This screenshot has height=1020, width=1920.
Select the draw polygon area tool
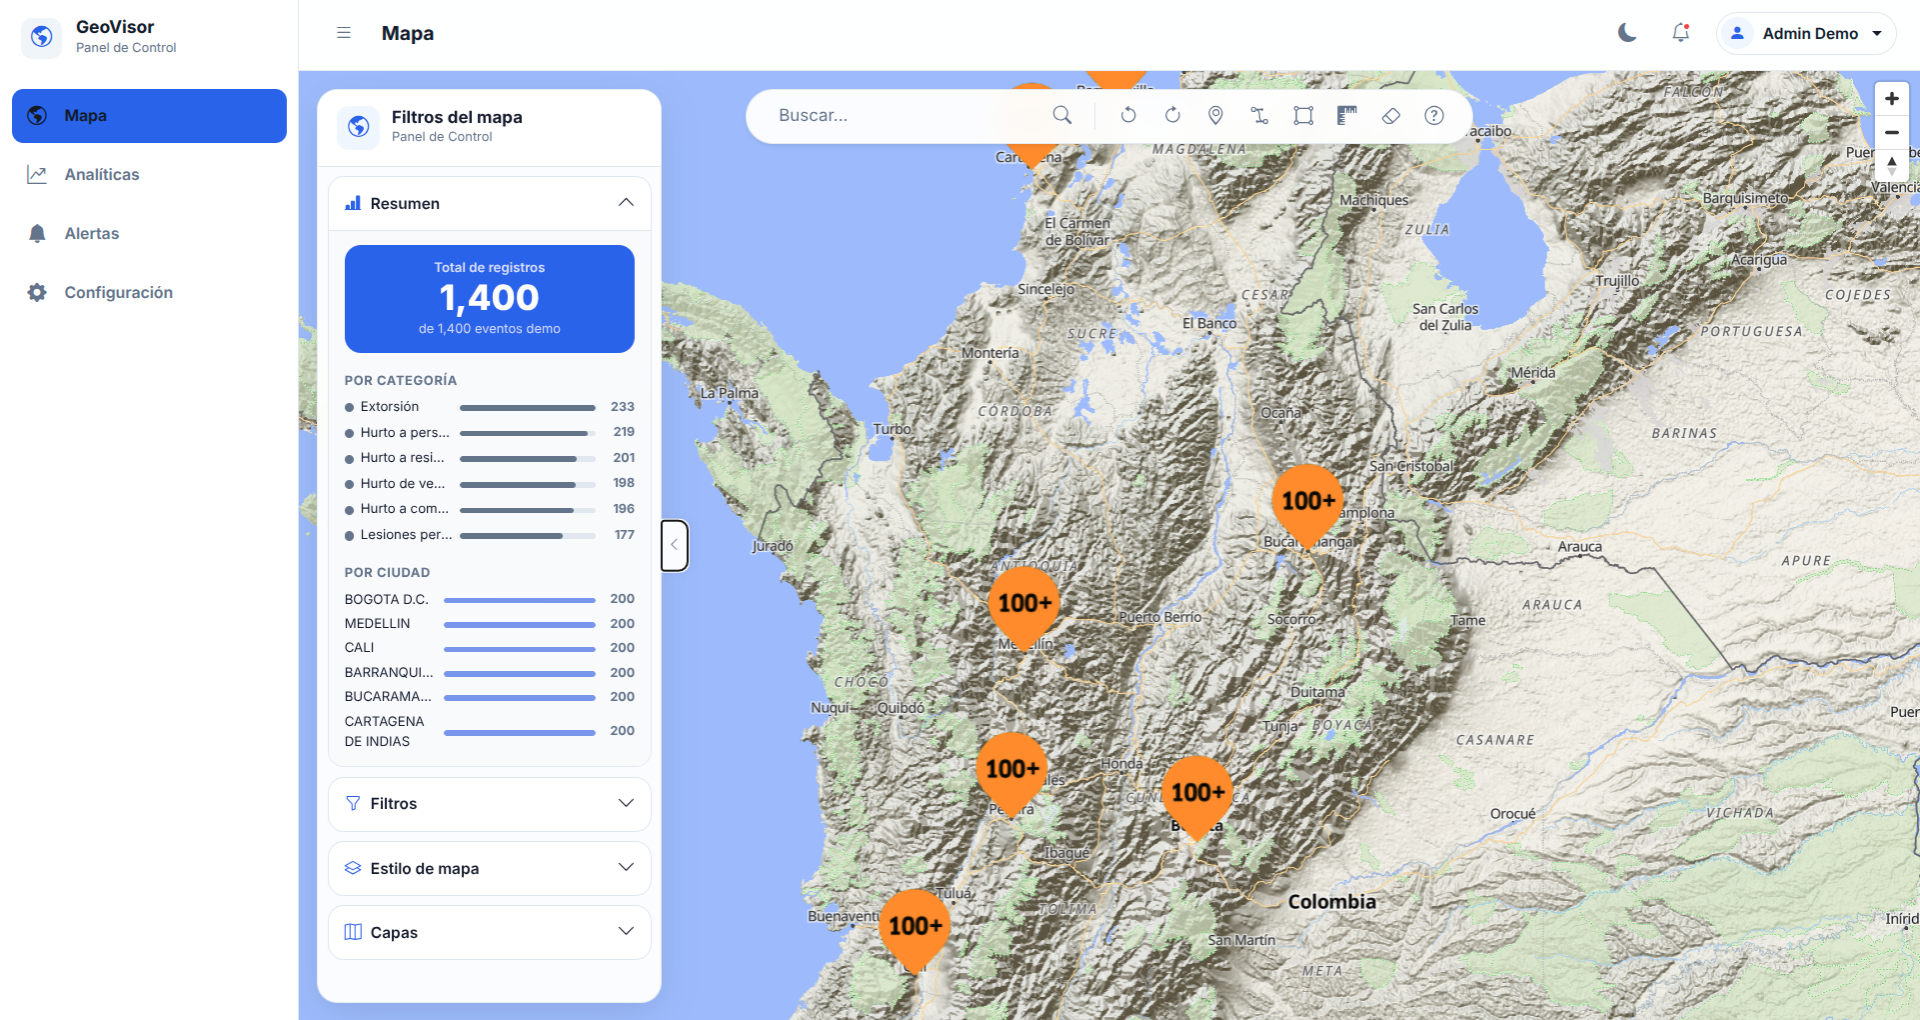(1303, 115)
